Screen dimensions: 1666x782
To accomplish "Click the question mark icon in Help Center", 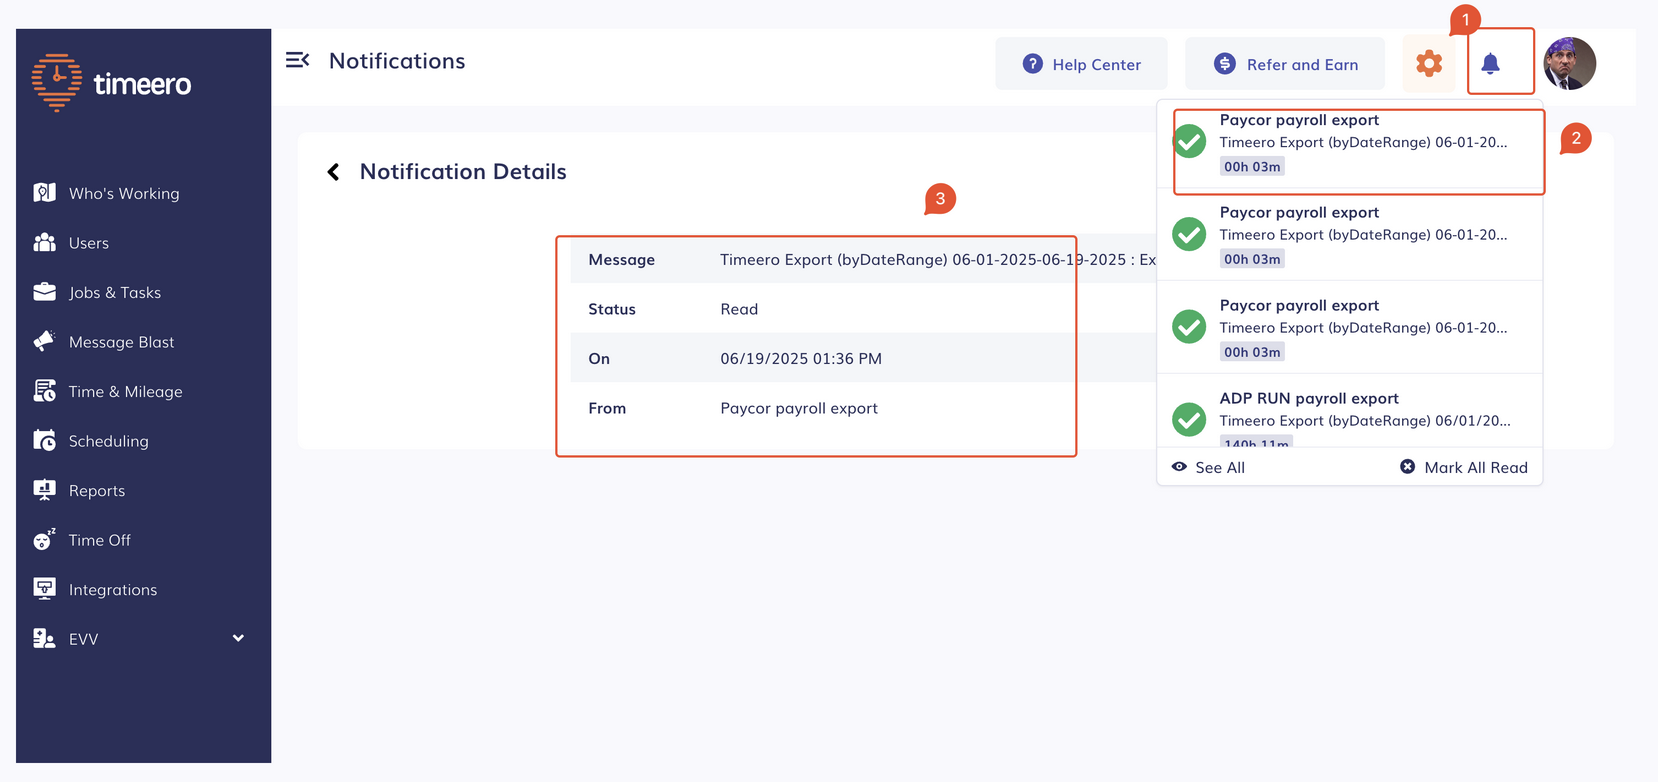I will pos(1032,64).
